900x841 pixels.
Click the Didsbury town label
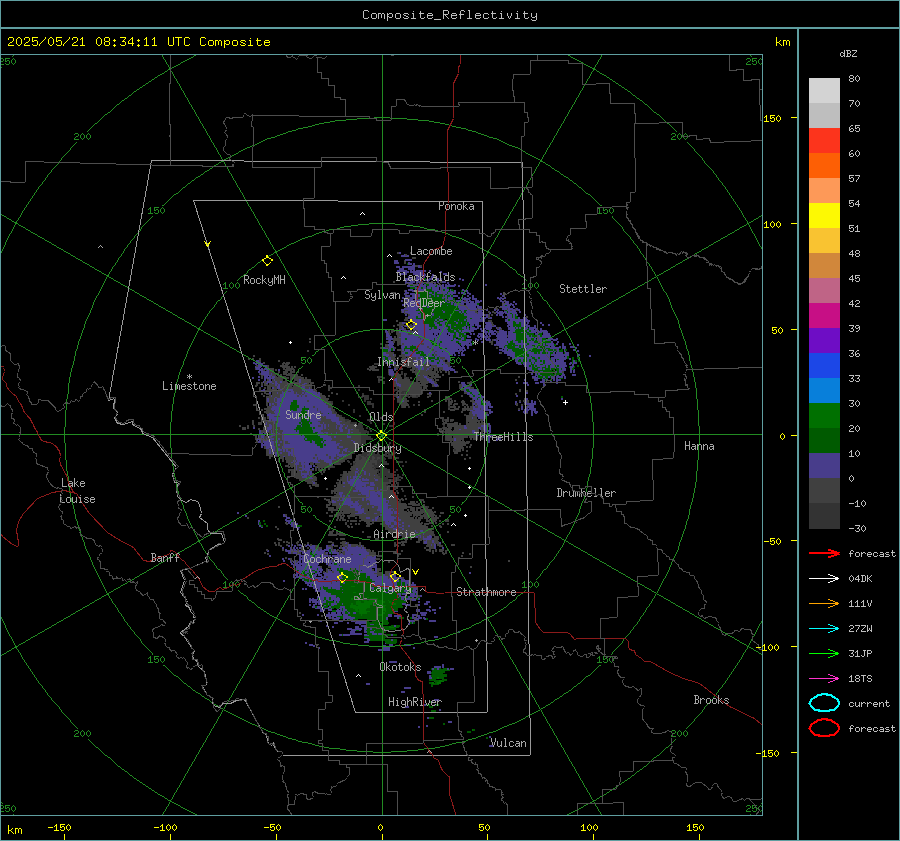377,448
